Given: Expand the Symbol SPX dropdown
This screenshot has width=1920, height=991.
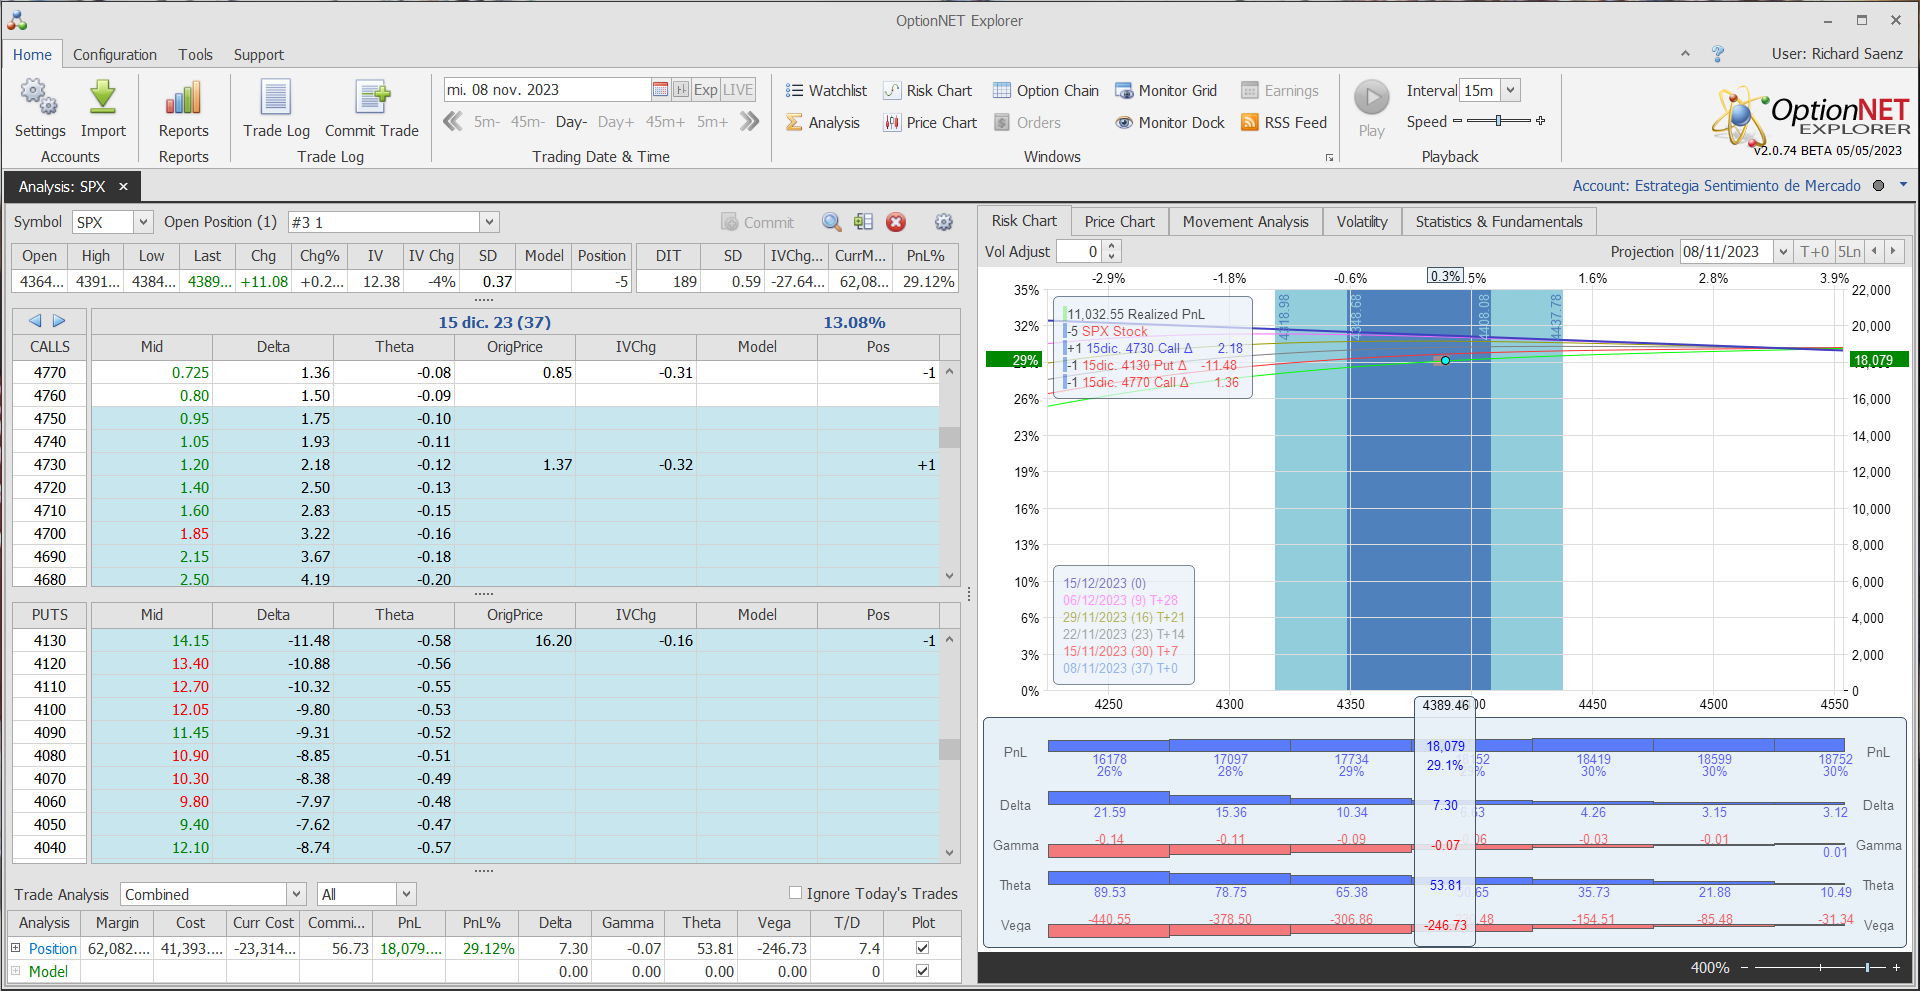Looking at the screenshot, I should coord(143,222).
